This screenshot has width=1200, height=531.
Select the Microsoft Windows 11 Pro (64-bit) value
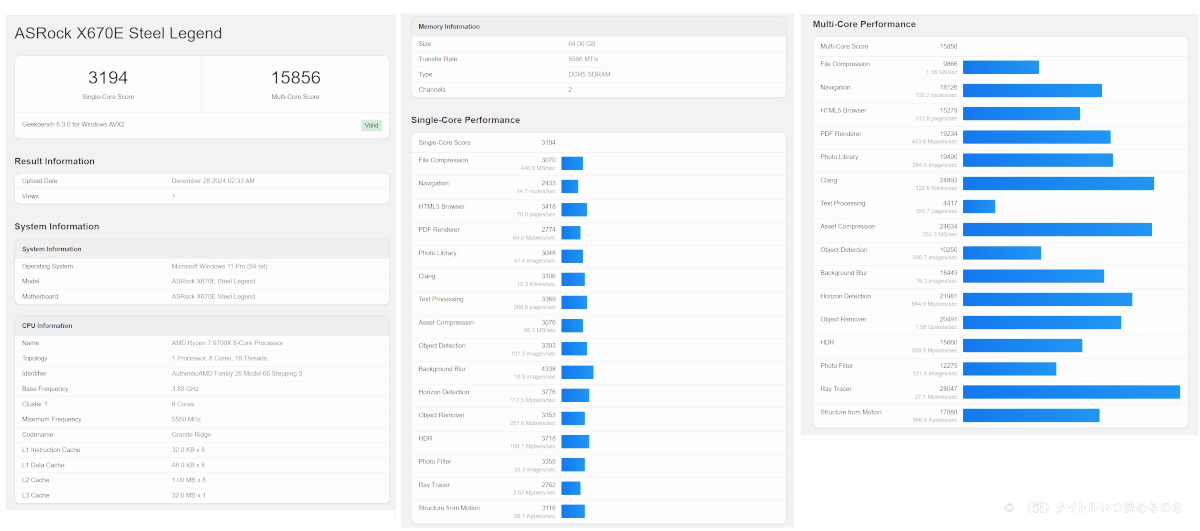click(219, 266)
